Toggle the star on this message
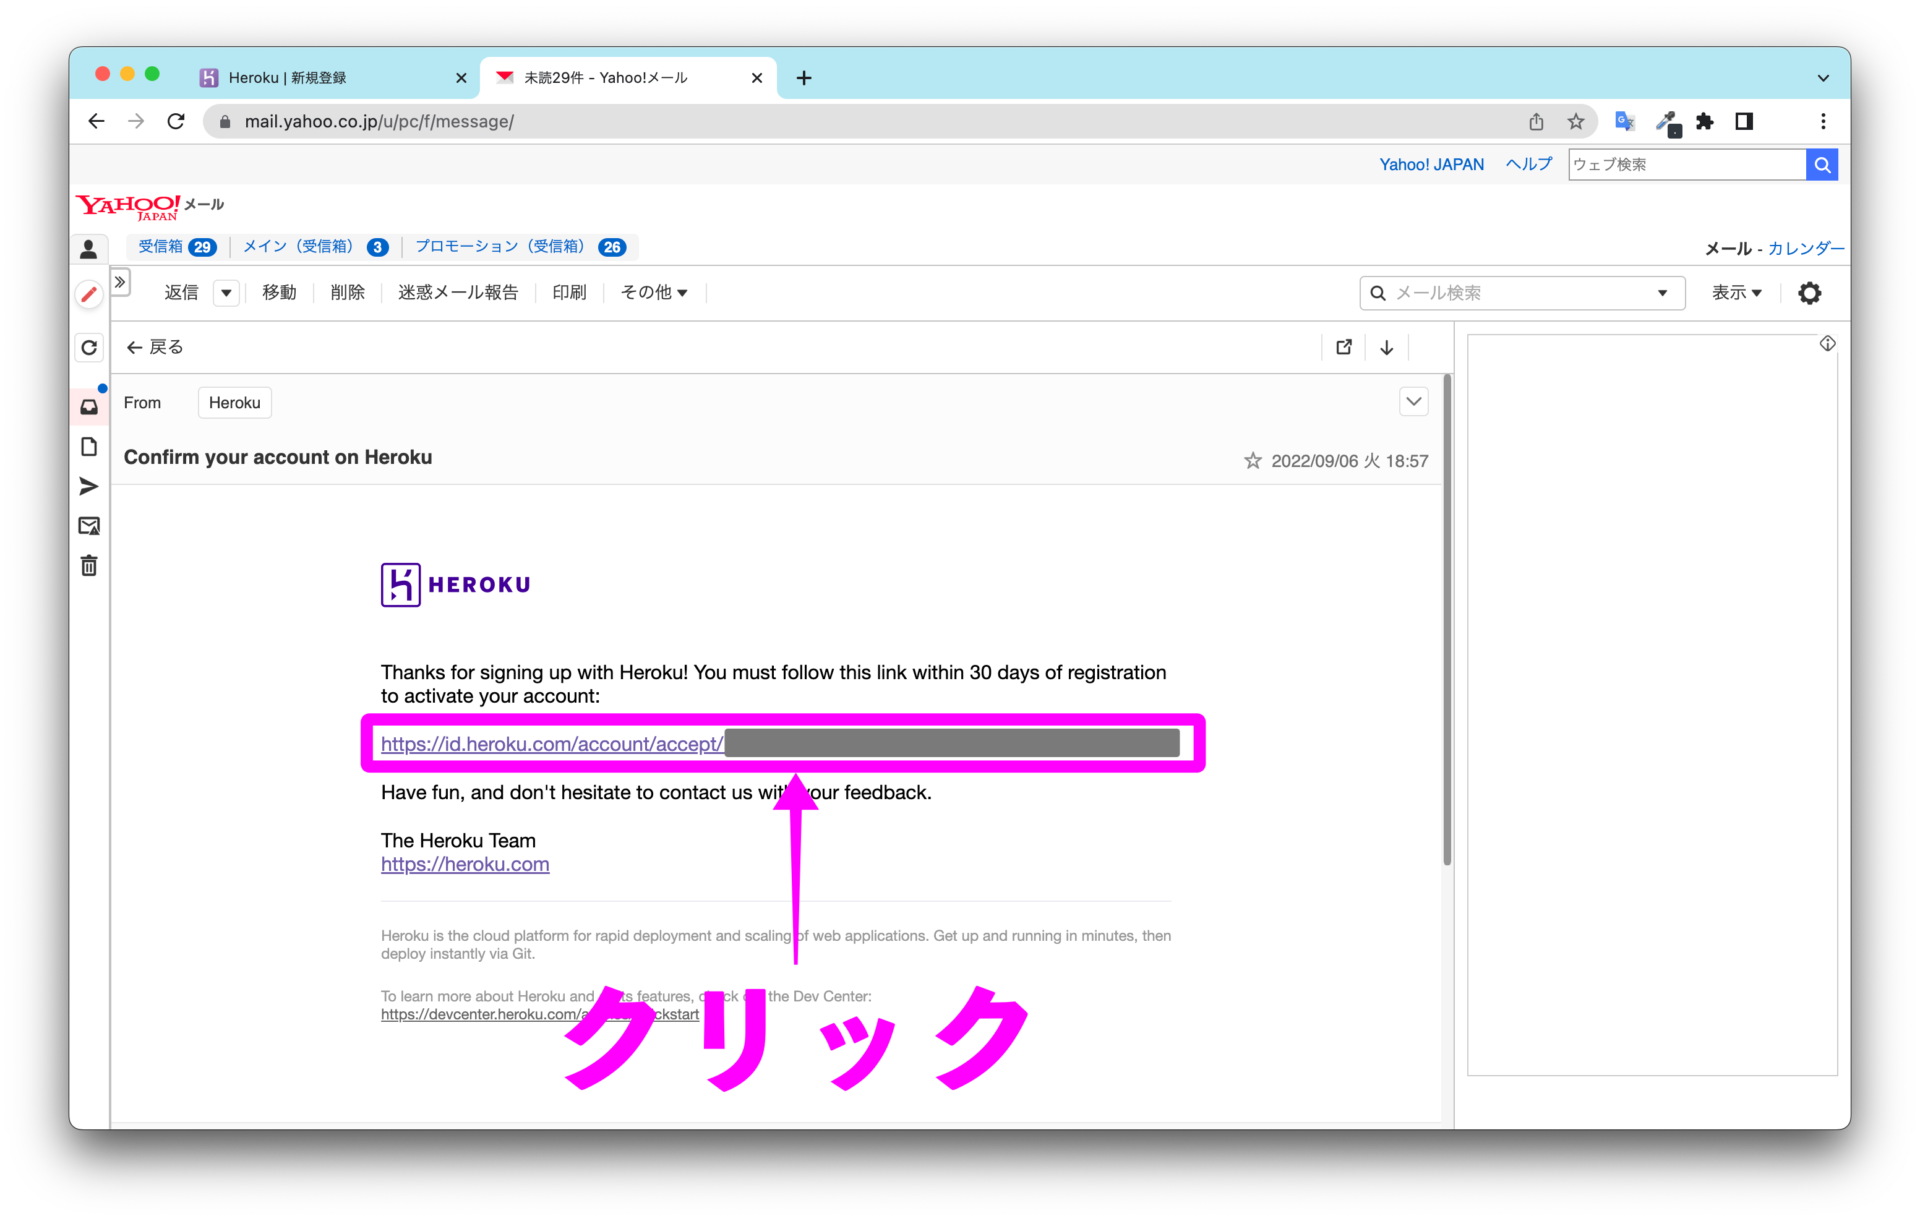The height and width of the screenshot is (1221, 1920). (1252, 461)
